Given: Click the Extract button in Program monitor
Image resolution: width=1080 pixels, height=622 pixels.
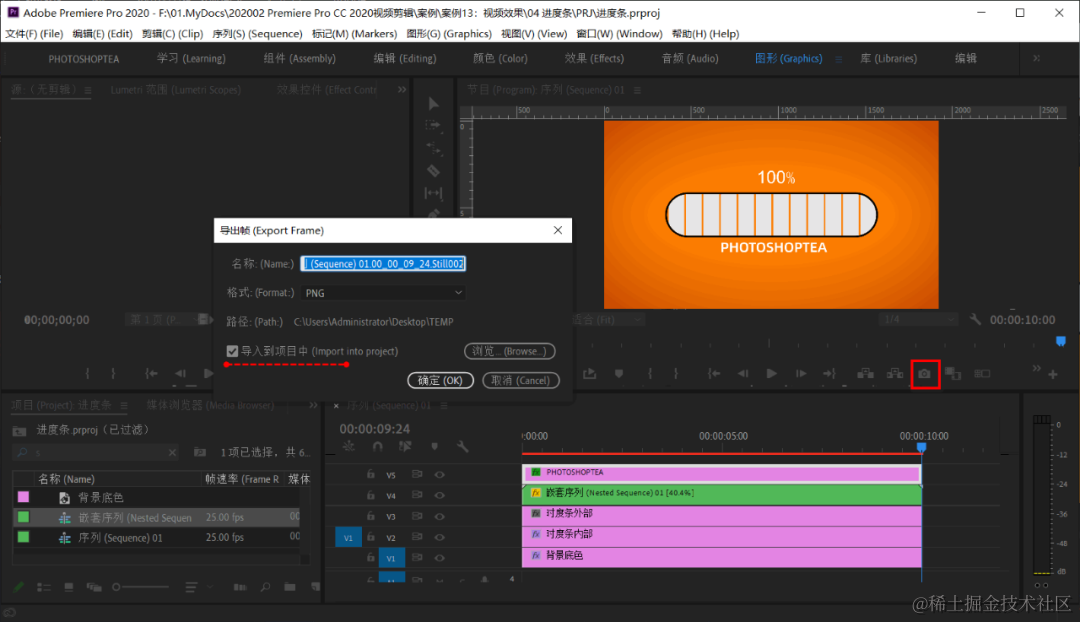Looking at the screenshot, I should tap(895, 373).
